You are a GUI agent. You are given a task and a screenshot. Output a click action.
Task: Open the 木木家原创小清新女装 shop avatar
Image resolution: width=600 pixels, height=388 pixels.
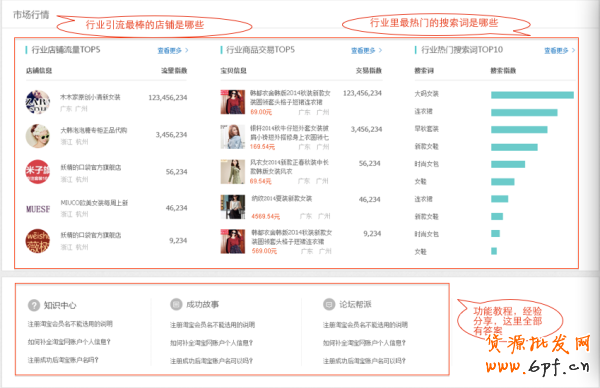[38, 102]
